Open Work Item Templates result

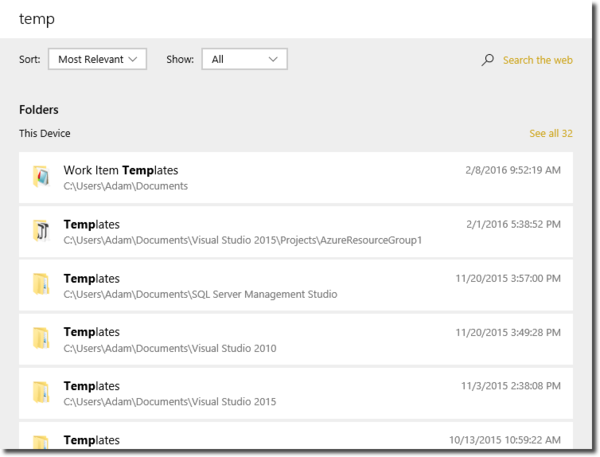click(x=296, y=178)
